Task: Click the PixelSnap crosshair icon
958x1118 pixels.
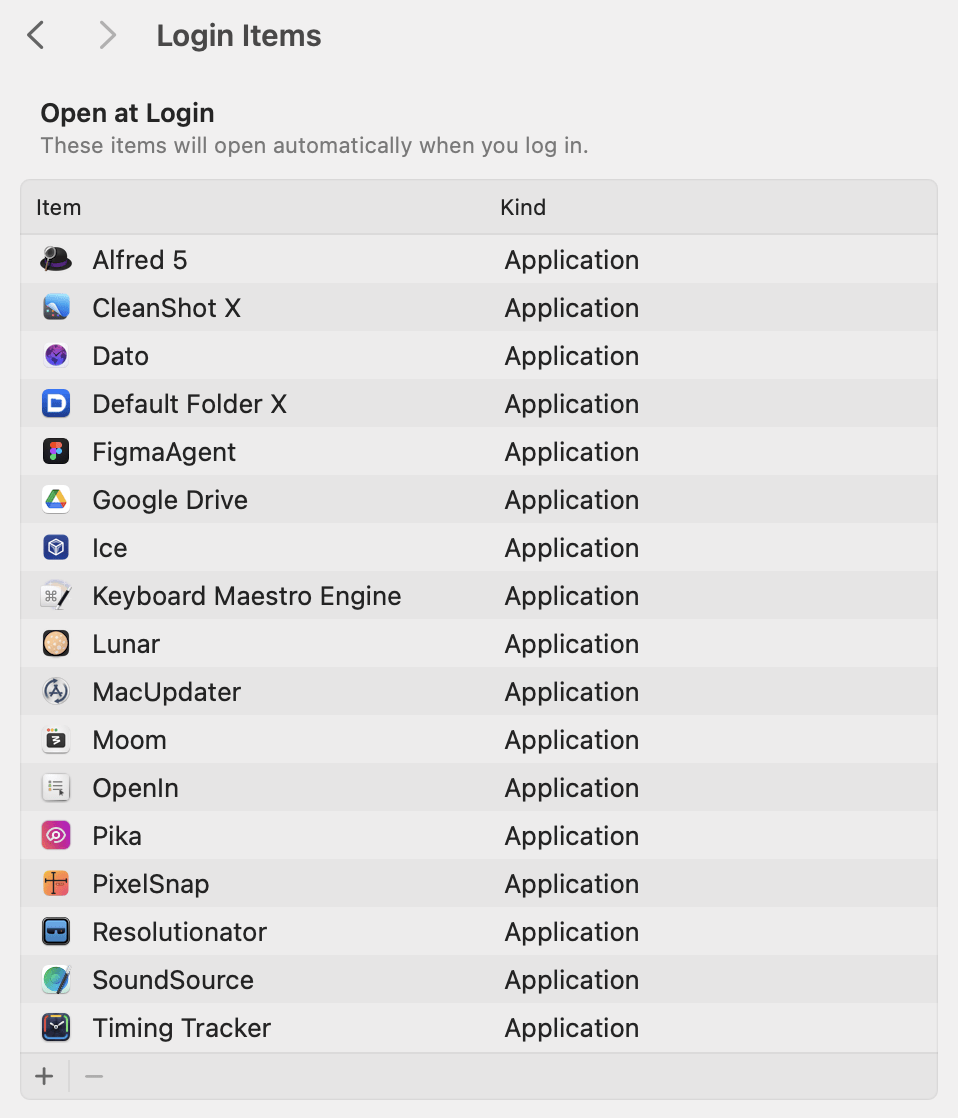Action: (x=56, y=883)
